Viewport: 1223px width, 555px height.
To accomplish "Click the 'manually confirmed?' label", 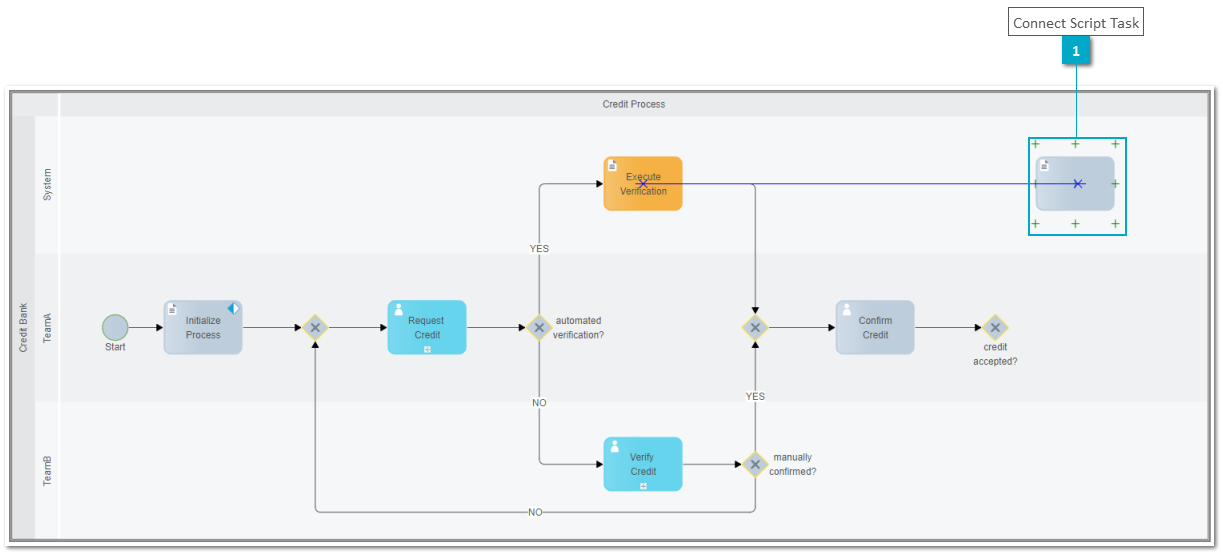I will 793,464.
